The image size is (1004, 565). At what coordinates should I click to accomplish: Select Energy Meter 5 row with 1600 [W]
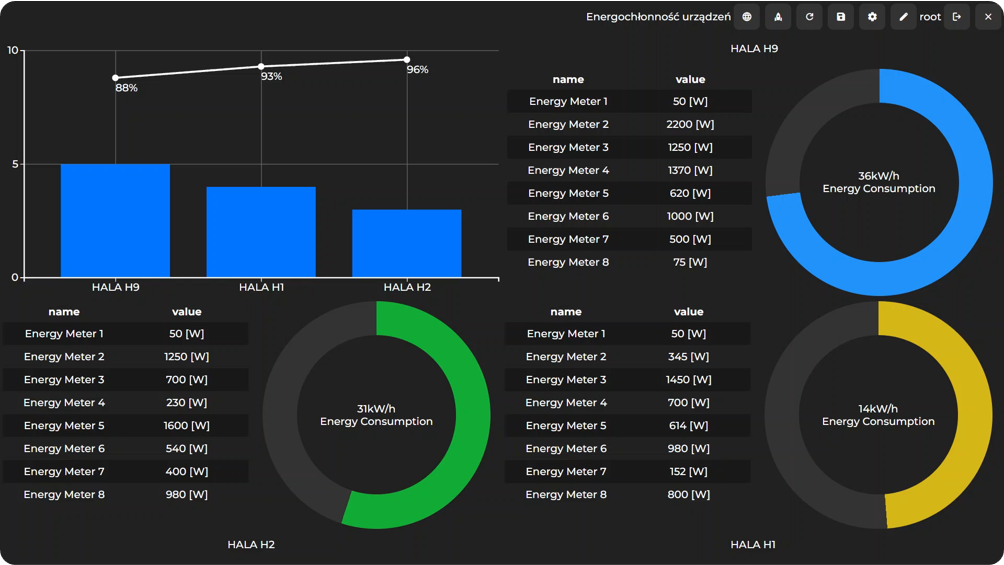126,425
